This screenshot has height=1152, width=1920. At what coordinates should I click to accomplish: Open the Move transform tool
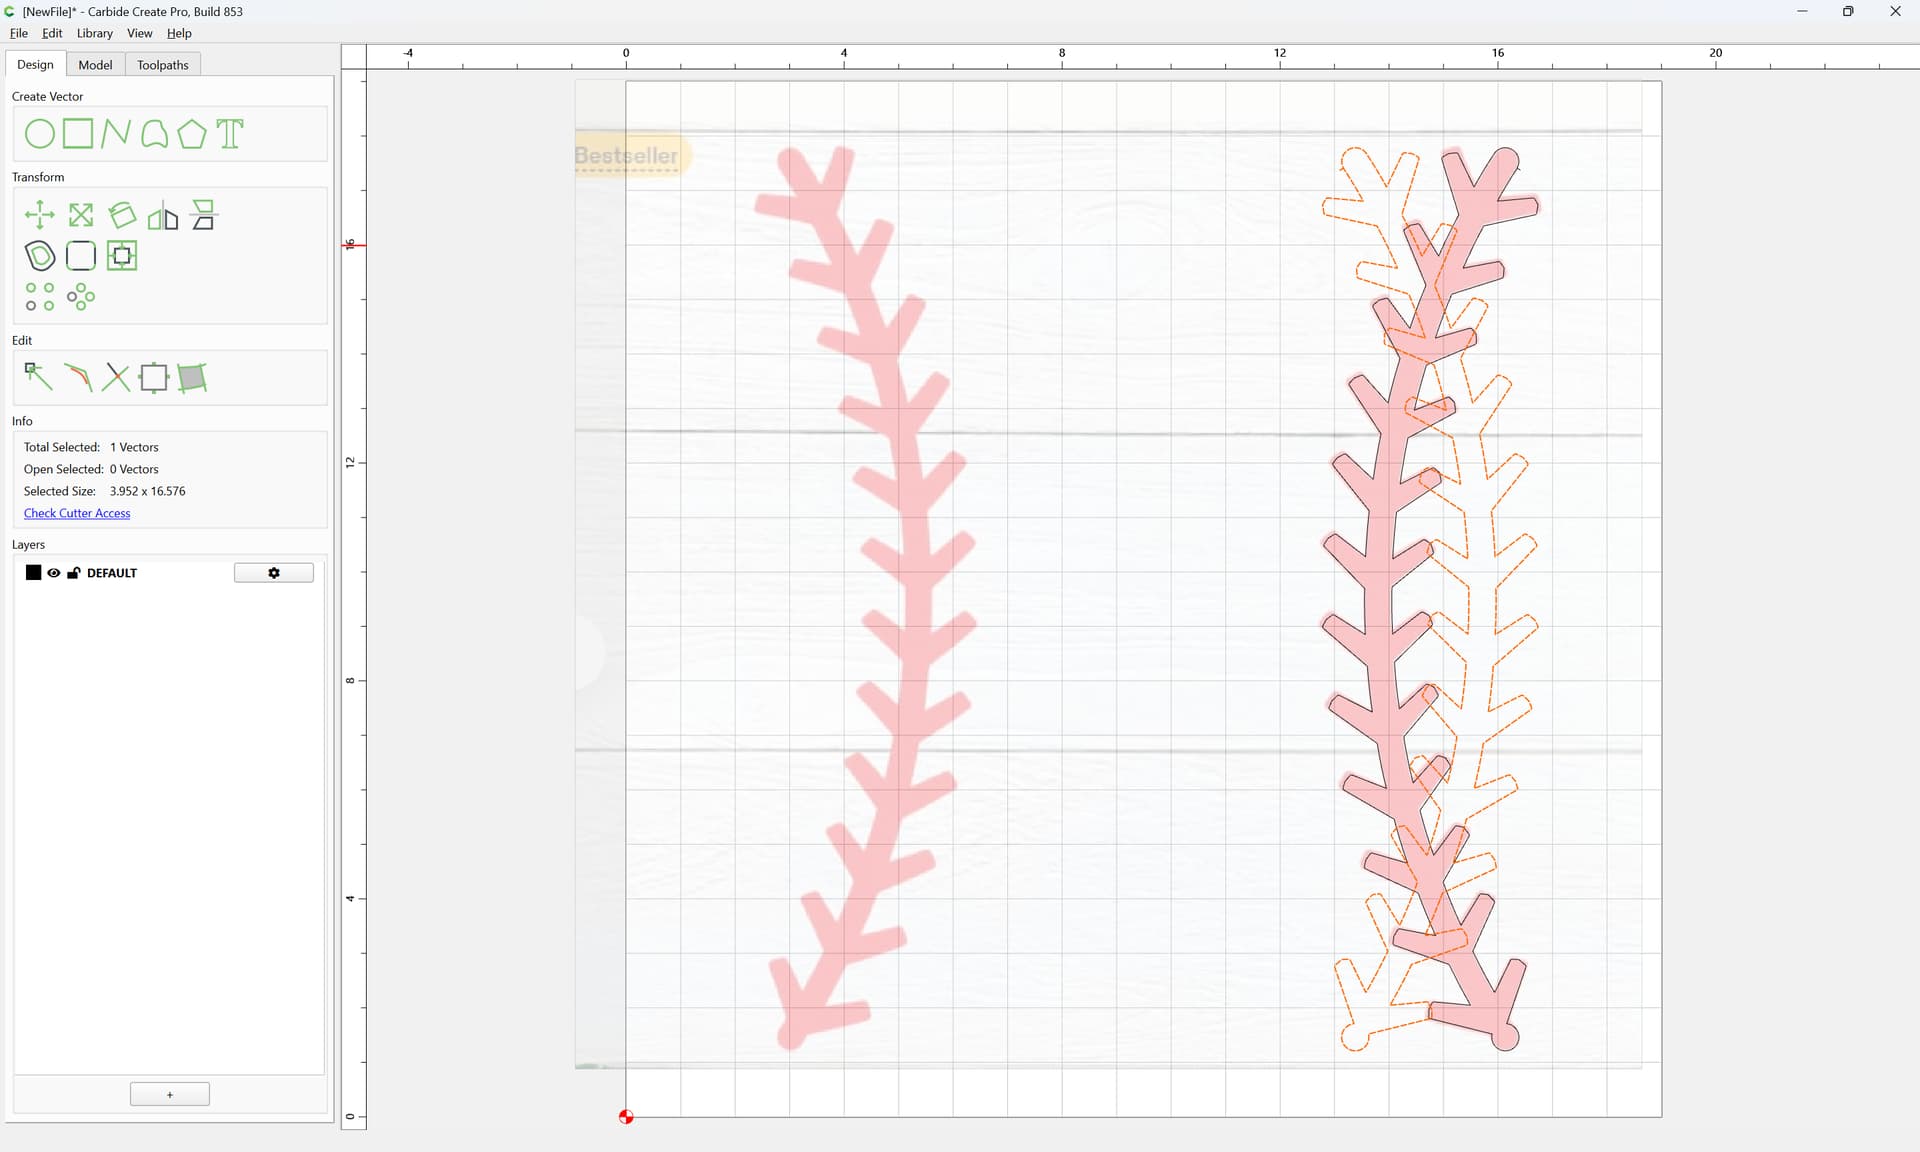tap(40, 215)
